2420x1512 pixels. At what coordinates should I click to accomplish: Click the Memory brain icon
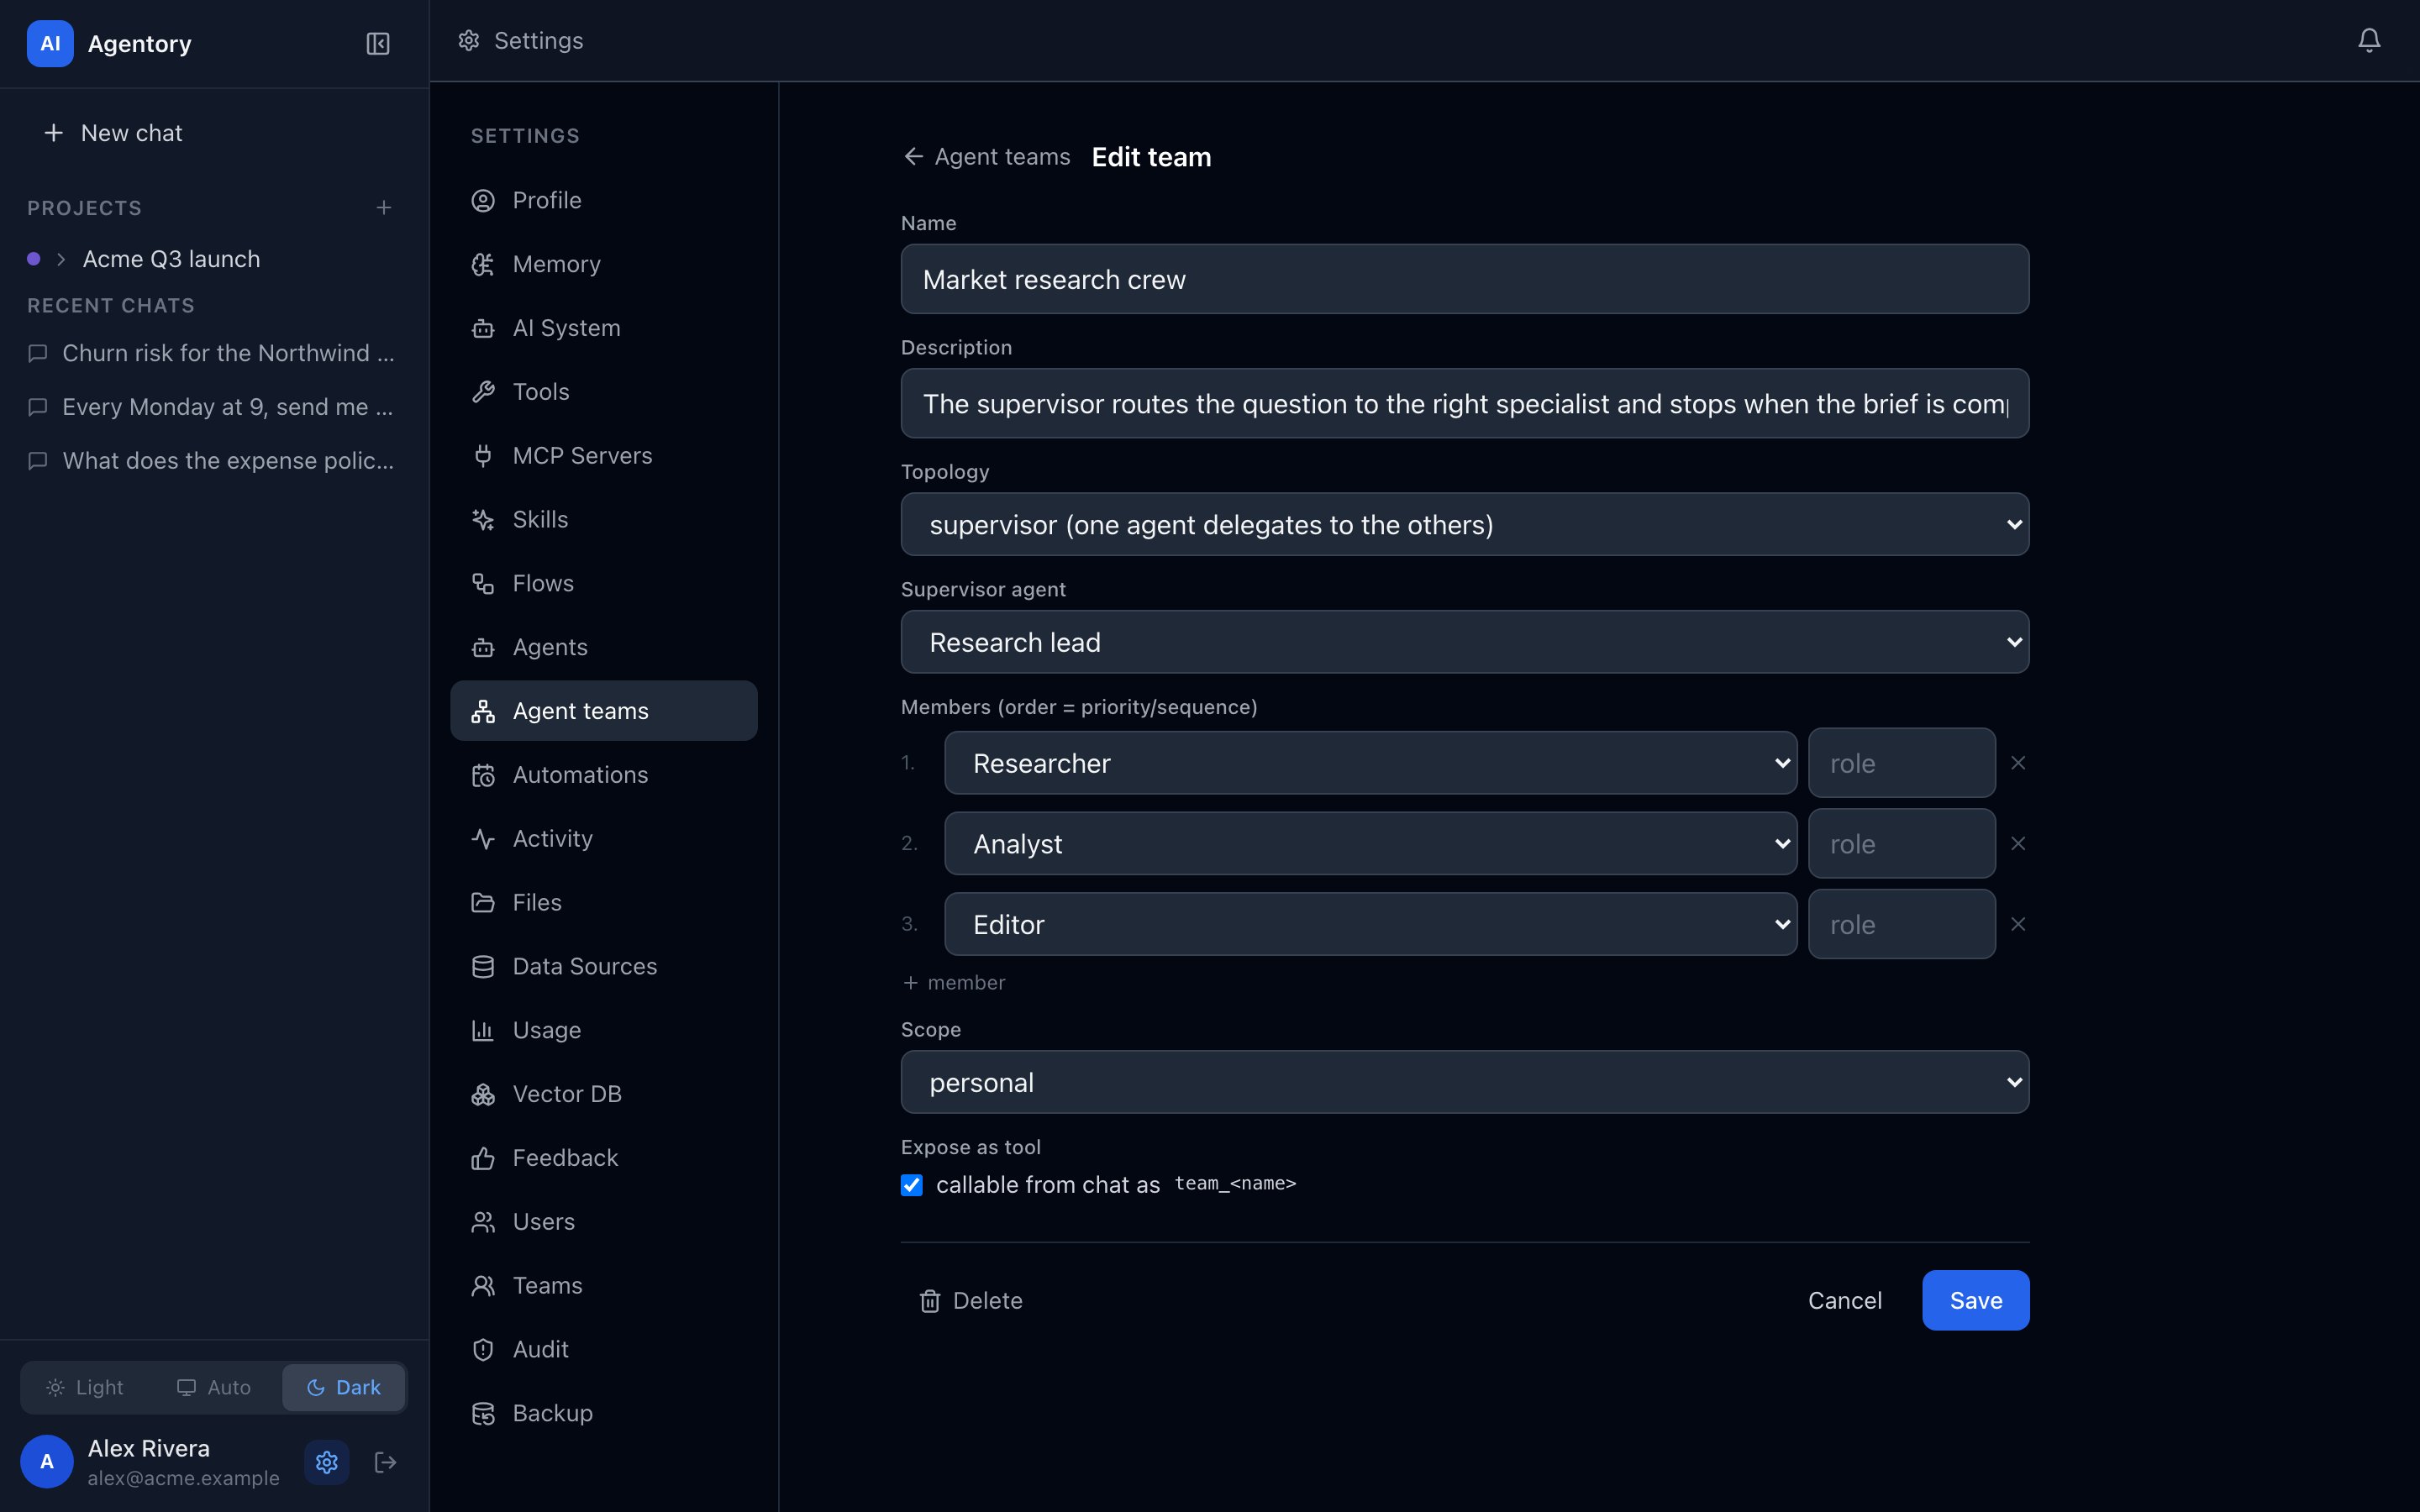[483, 265]
